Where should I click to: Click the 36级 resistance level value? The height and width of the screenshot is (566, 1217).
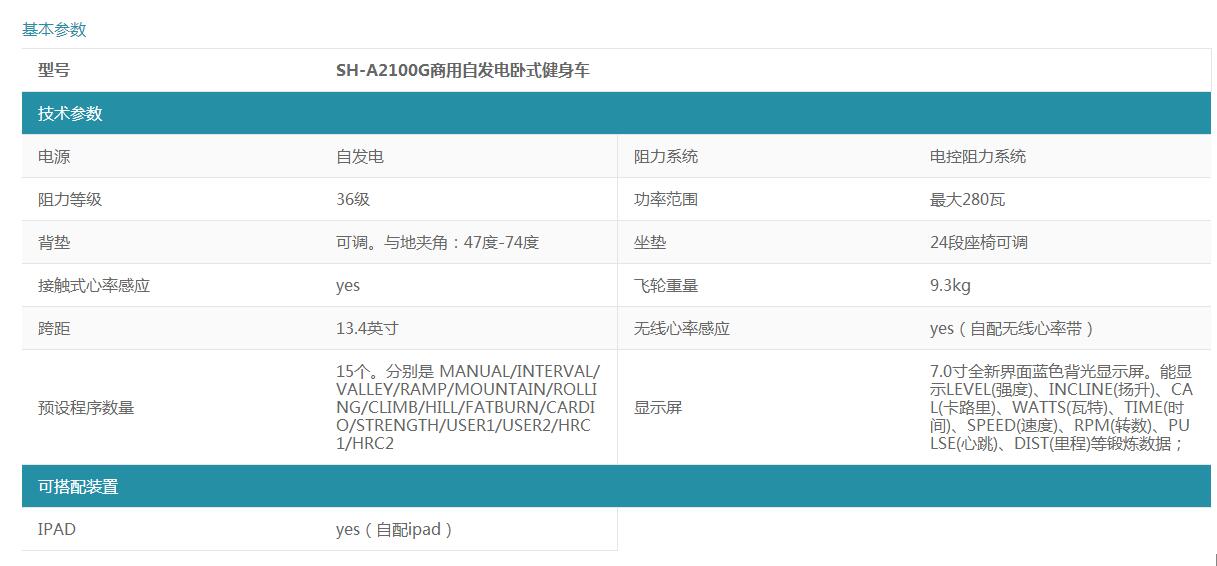pos(352,199)
